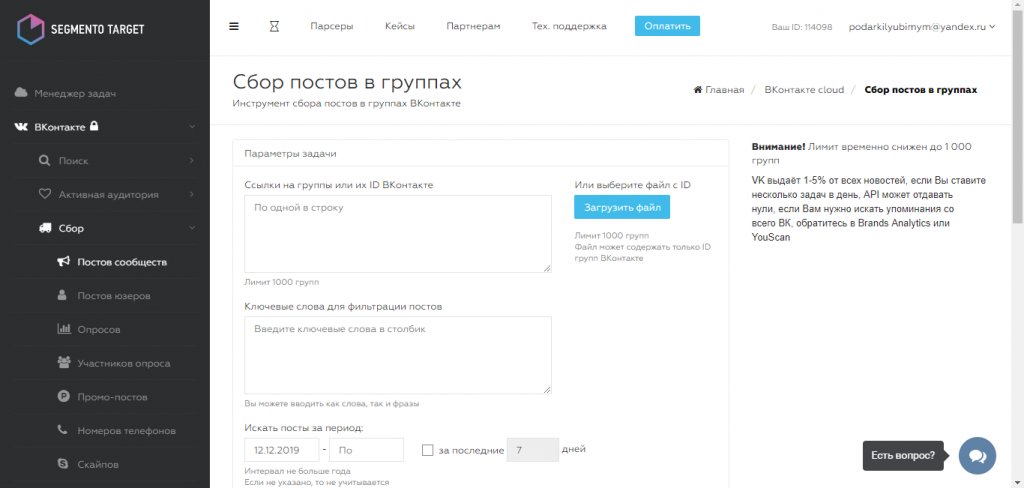Click the VK logo icon in sidebar
Viewport: 1024px width, 488px height.
pos(21,127)
